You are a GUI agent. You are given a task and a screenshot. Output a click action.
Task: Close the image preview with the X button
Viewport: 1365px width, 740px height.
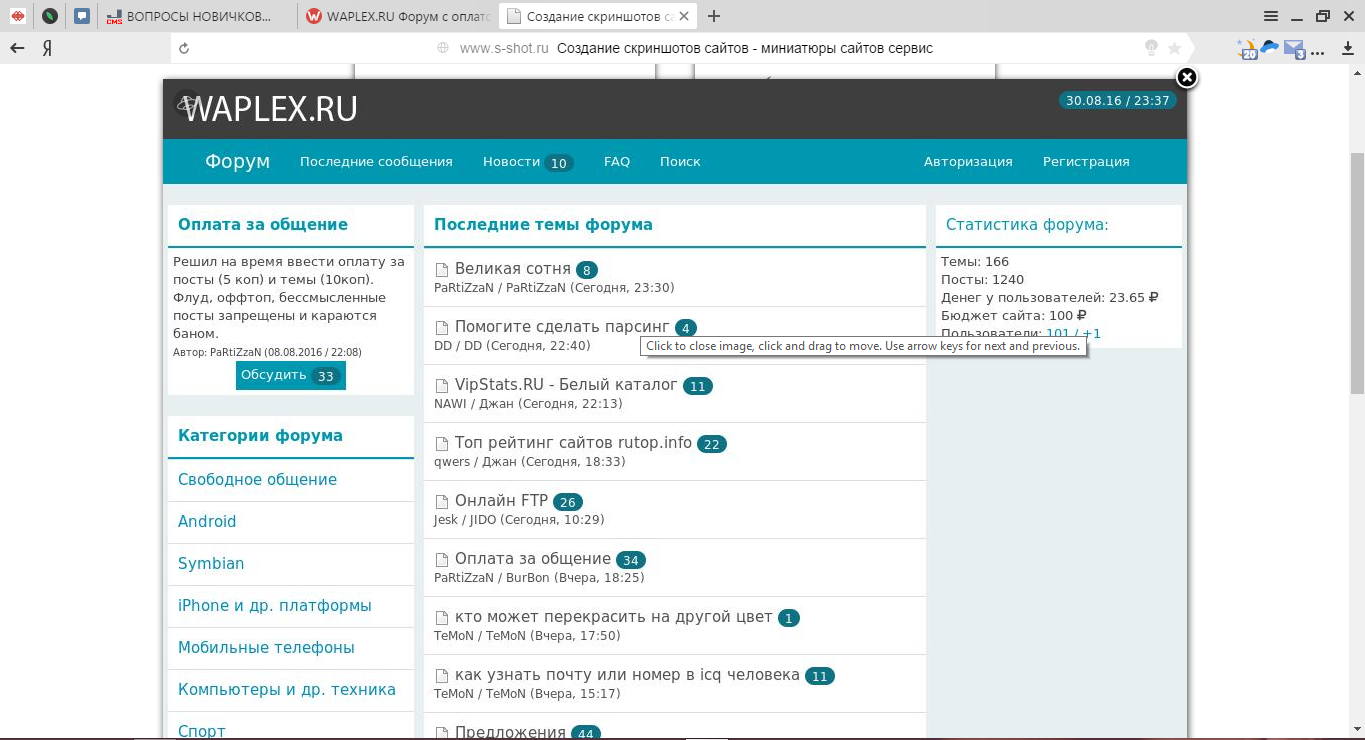point(1186,78)
